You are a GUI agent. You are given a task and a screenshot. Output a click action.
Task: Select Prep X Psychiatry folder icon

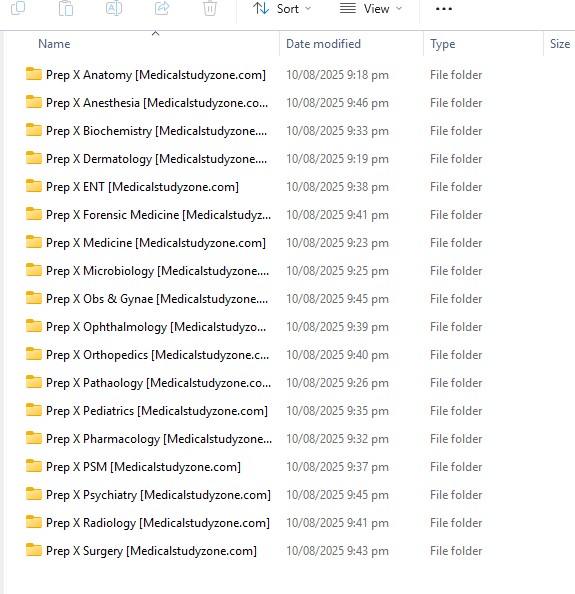pyautogui.click(x=34, y=494)
